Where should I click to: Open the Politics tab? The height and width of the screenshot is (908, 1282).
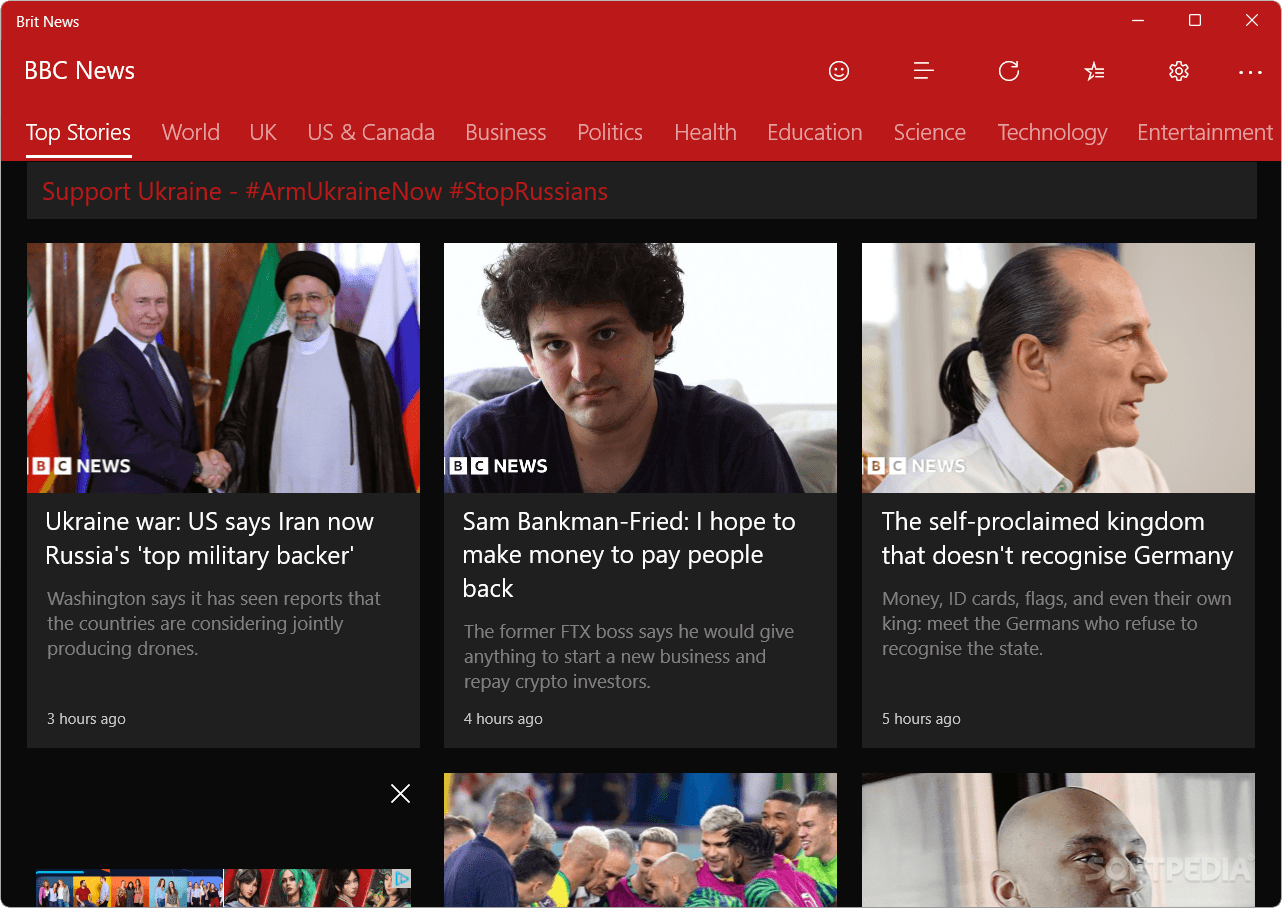point(610,133)
